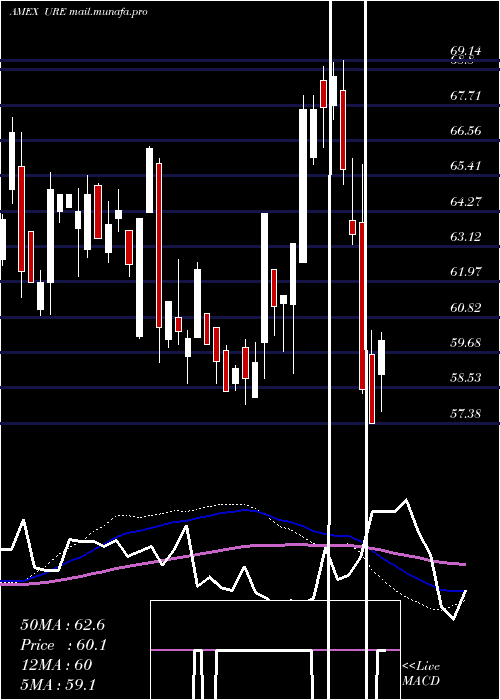
Task: Select the 60.82 price level label
Action: pyautogui.click(x=466, y=308)
